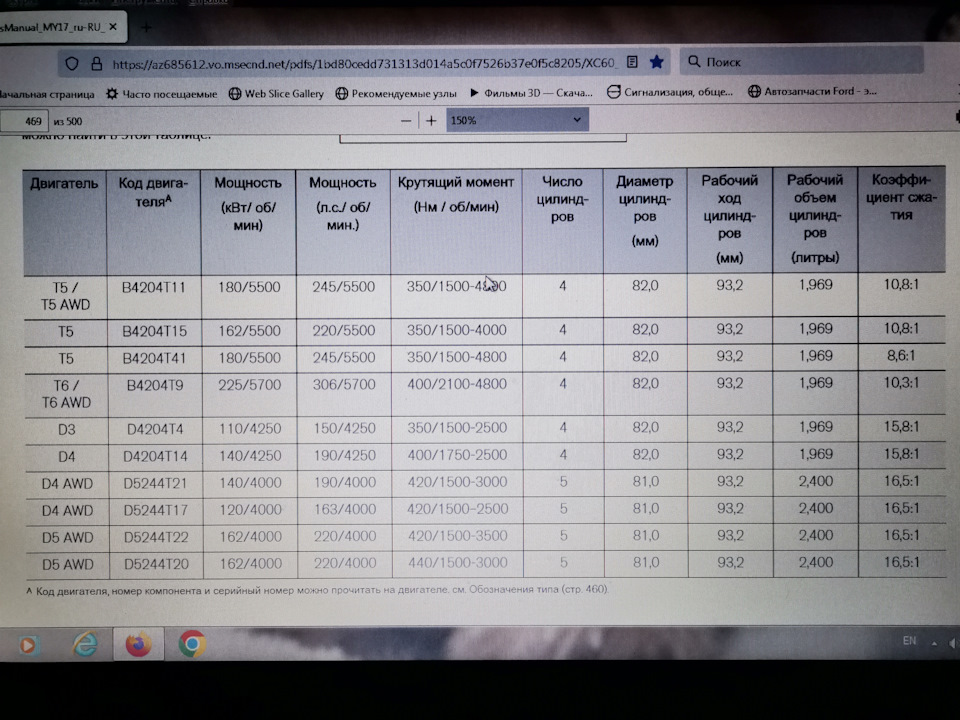The image size is (960, 720).
Task: Click engine code cell D5244T20
Action: [157, 564]
